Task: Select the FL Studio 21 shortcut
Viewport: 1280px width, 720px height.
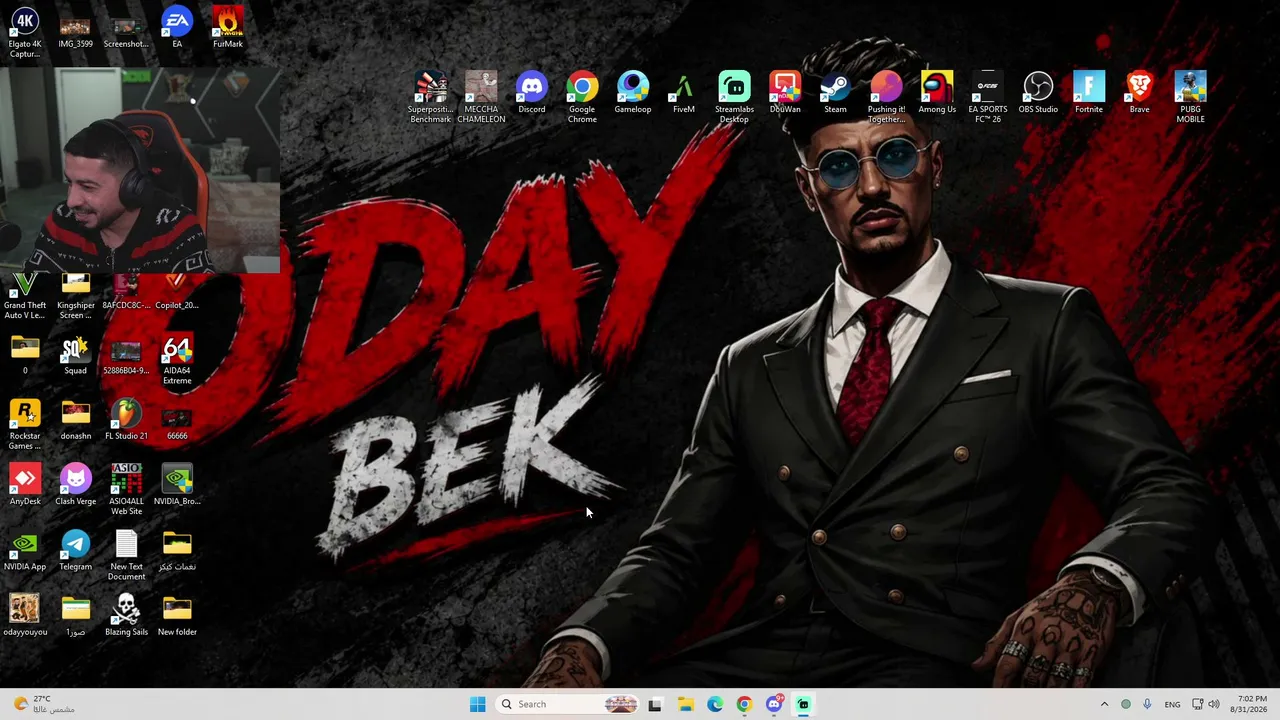Action: (x=126, y=419)
